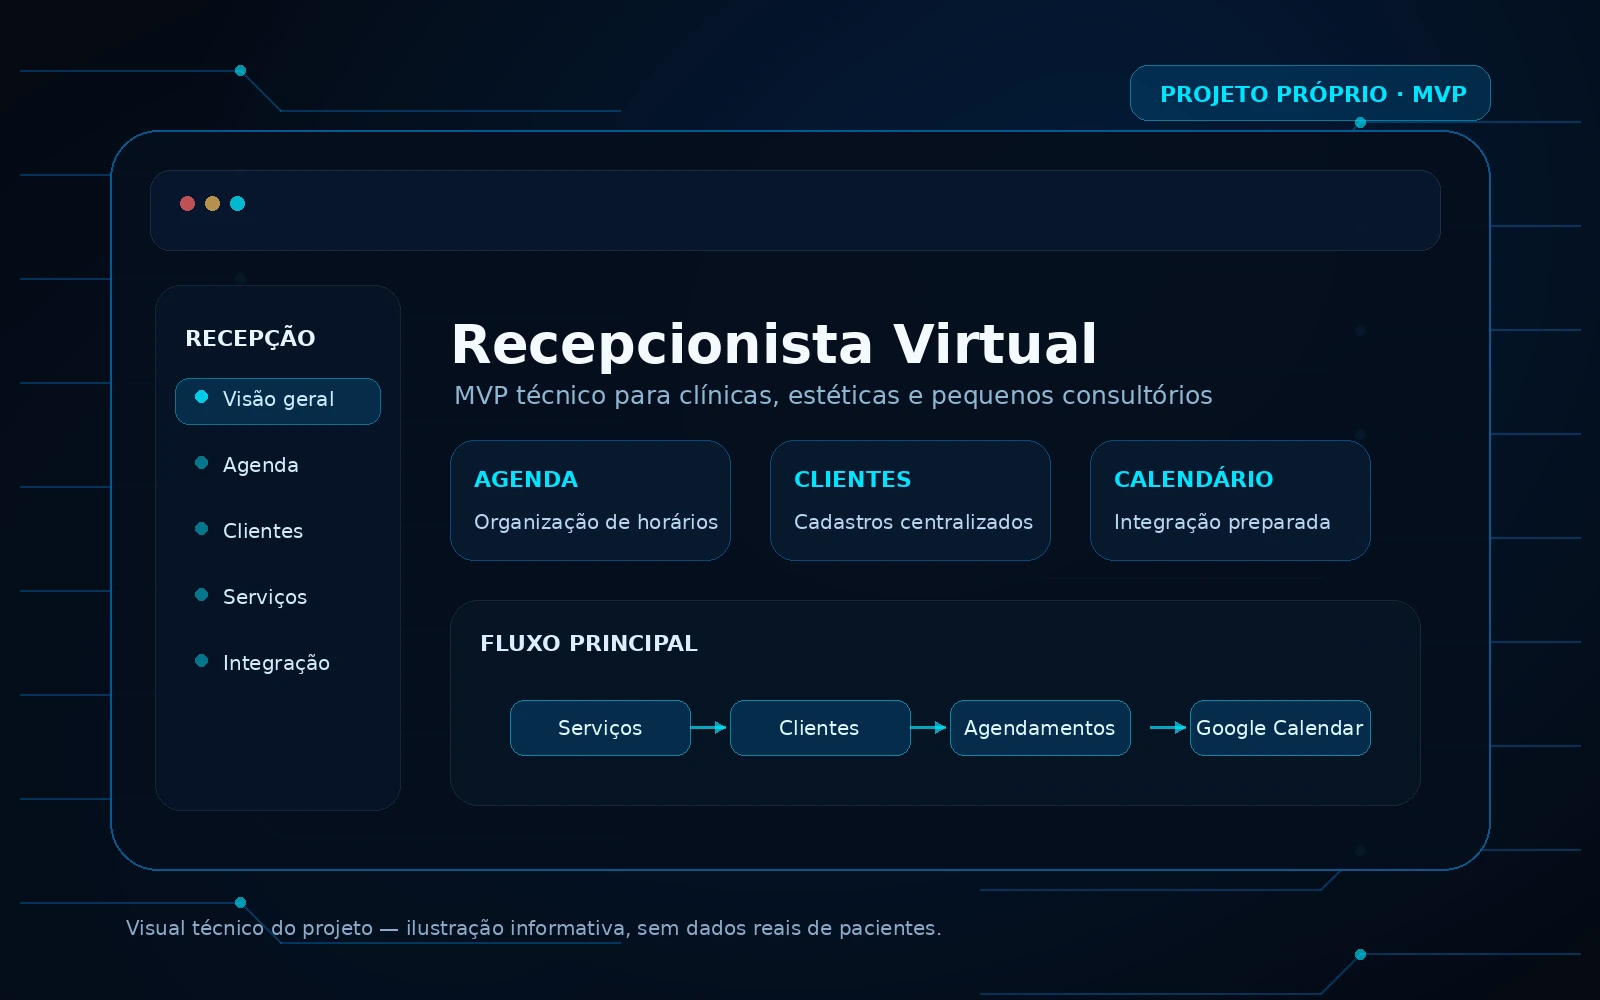Click the yellow window dot
This screenshot has height=1000, width=1600.
coord(212,203)
